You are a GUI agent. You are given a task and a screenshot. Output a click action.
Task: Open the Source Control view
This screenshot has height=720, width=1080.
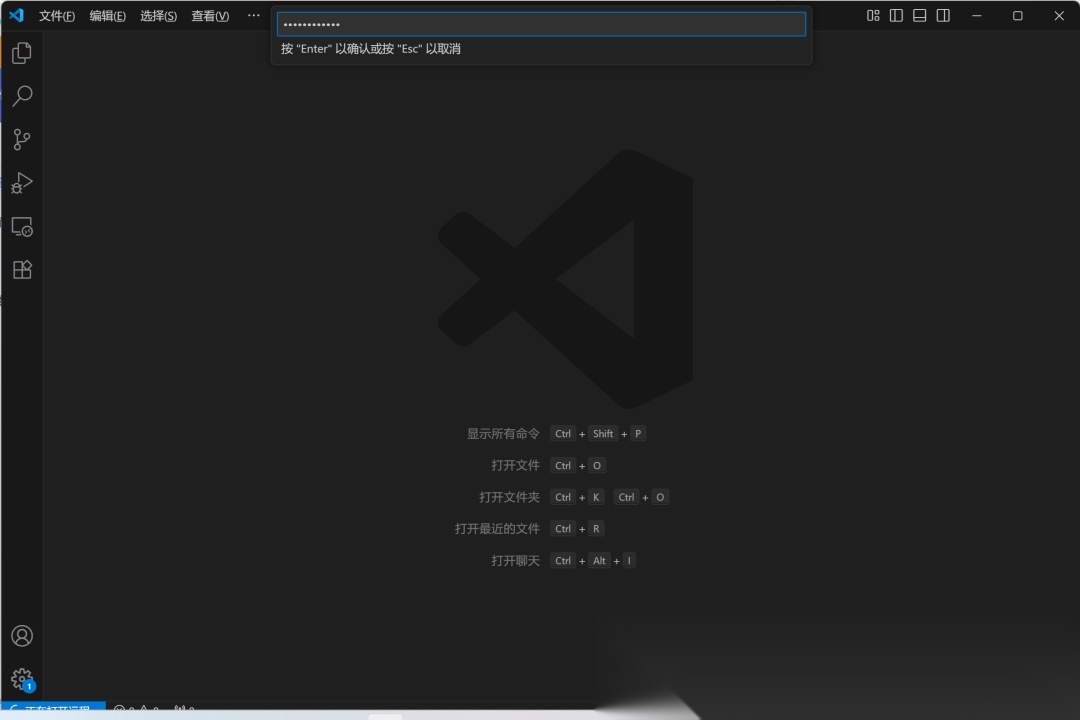22,139
